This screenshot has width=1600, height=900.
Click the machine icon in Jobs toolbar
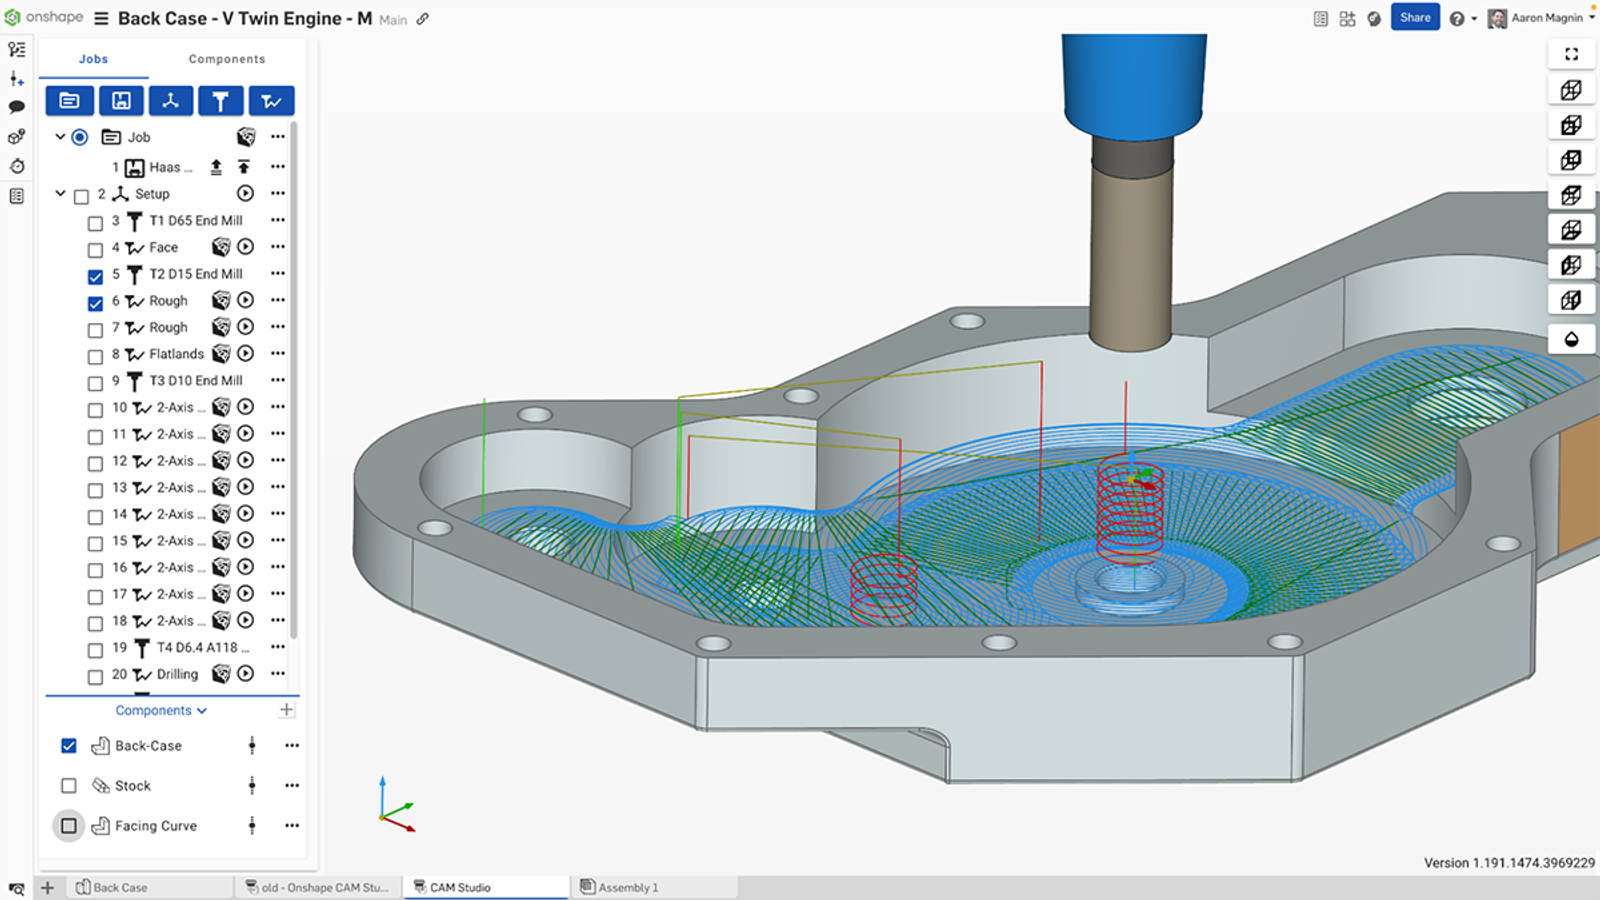coord(121,101)
